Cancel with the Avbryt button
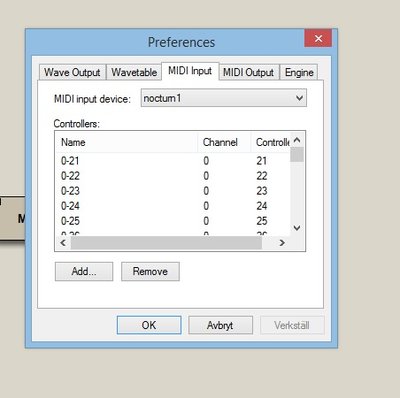This screenshot has height=398, width=400. pos(220,325)
